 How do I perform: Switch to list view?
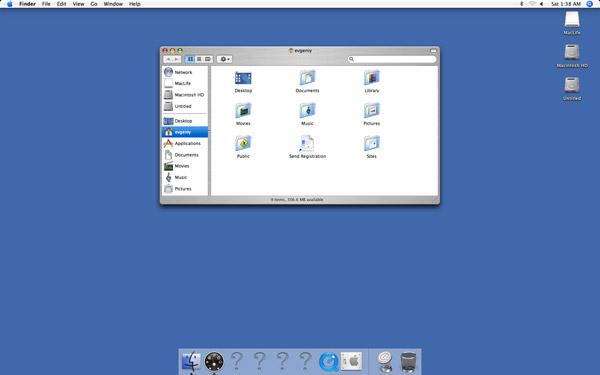[x=199, y=59]
